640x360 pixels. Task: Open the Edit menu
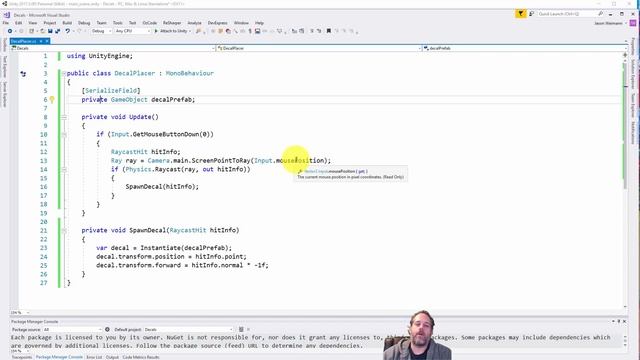(x=19, y=23)
